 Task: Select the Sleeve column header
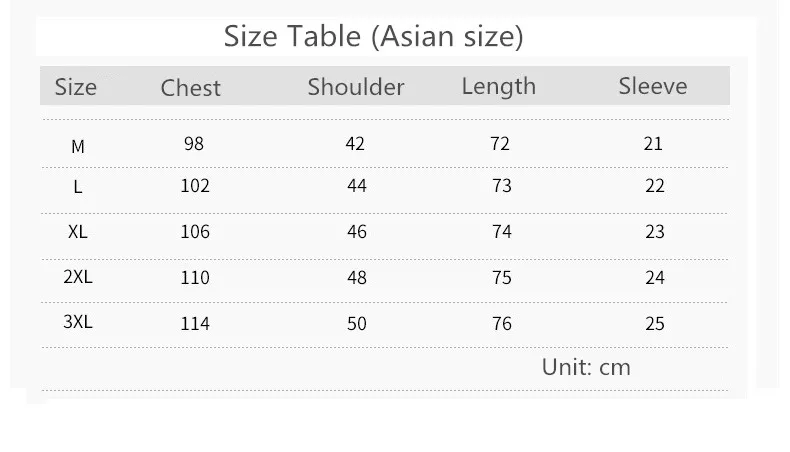[x=653, y=86]
